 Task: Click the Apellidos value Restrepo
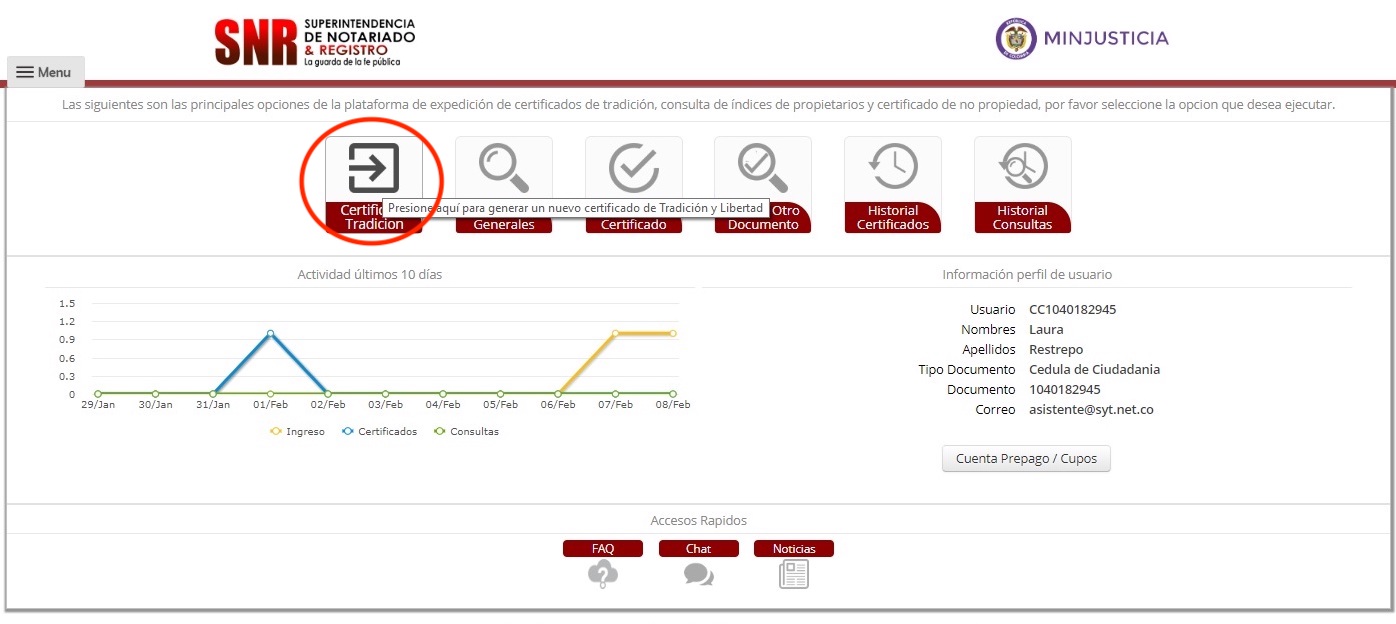(x=1056, y=349)
